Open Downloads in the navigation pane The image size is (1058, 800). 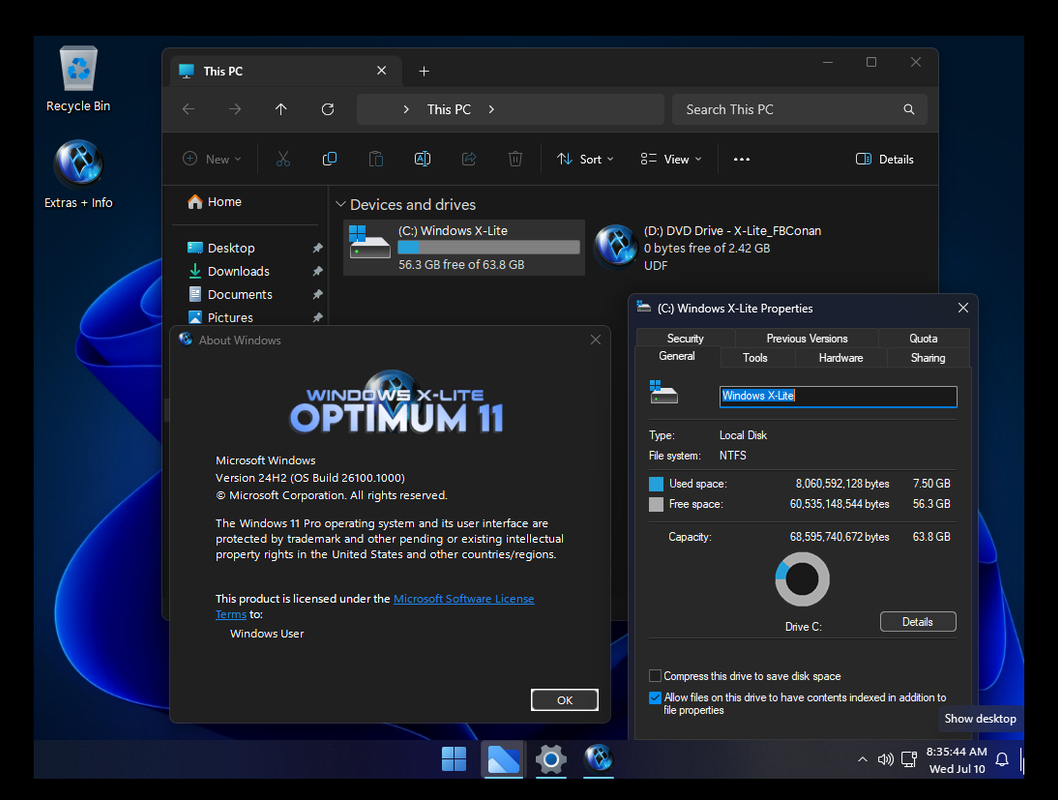pos(229,271)
